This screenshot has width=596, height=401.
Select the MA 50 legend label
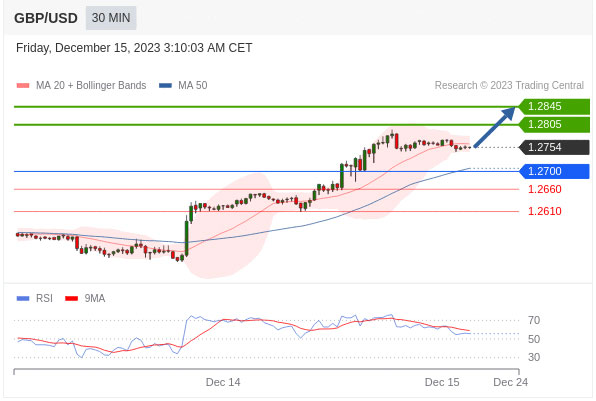[x=193, y=86]
